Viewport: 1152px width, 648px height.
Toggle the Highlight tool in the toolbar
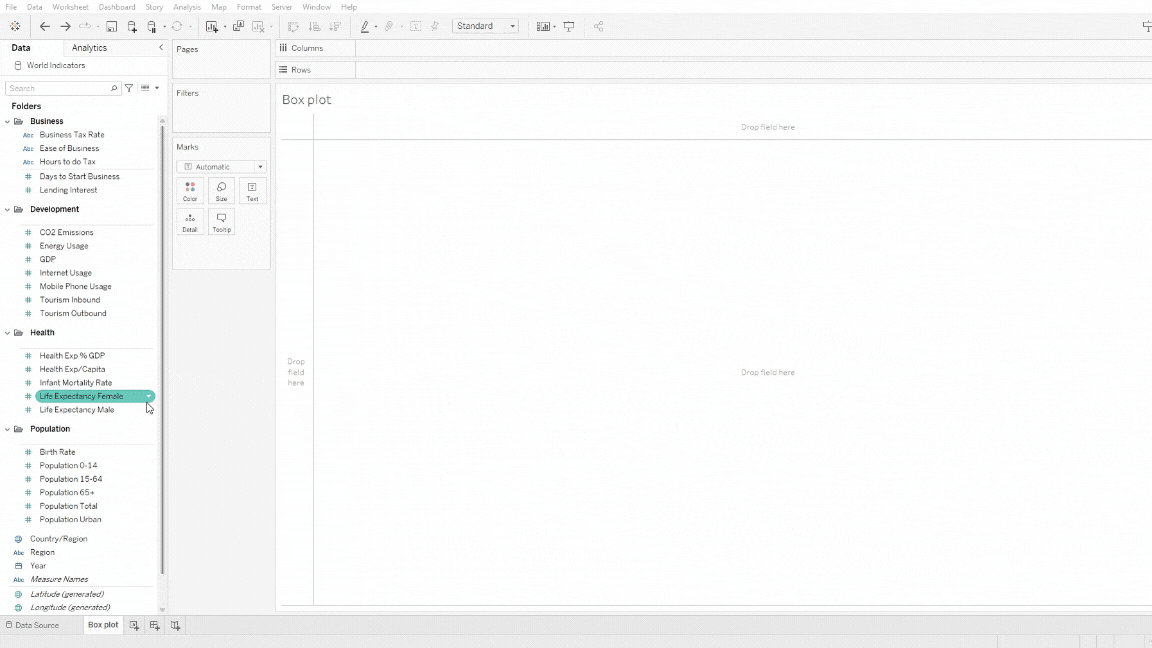[x=366, y=26]
